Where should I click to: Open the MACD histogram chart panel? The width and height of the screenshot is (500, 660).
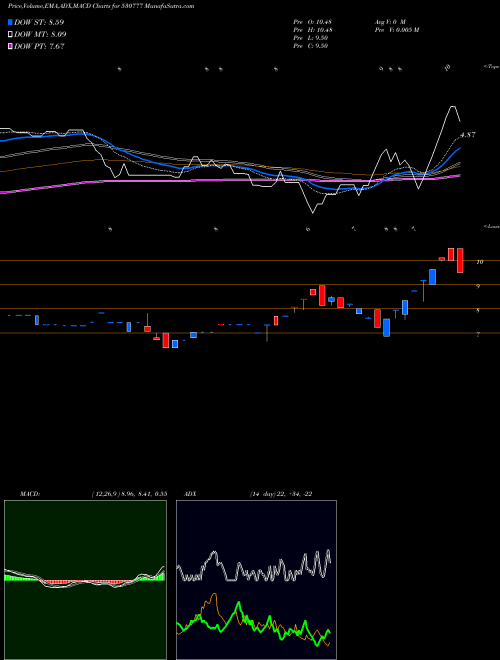[85, 580]
